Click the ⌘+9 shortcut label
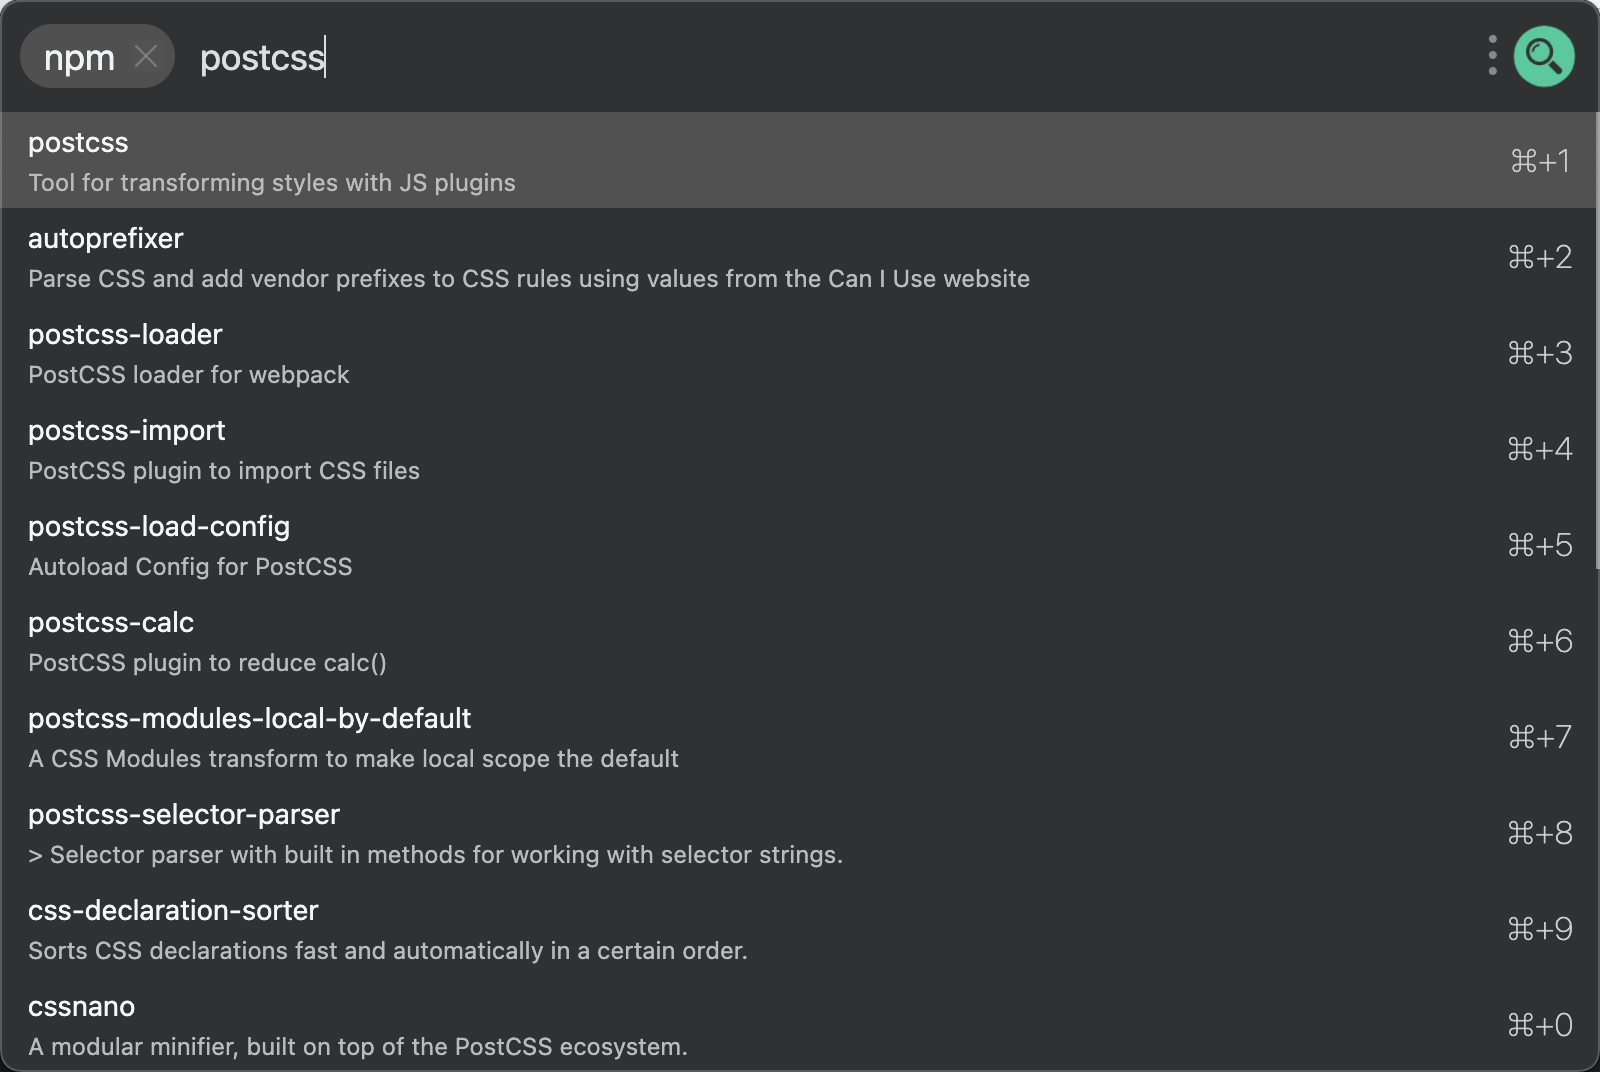This screenshot has height=1072, width=1600. point(1539,929)
